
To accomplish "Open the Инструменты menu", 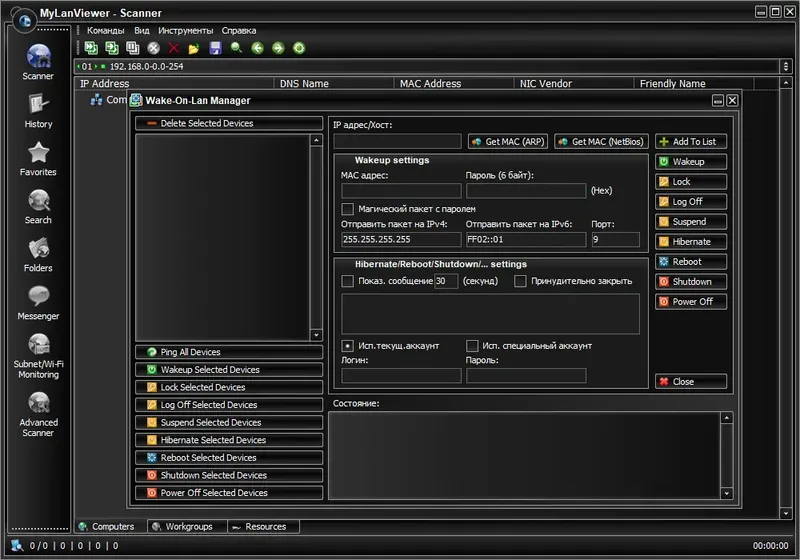I will pyautogui.click(x=186, y=31).
